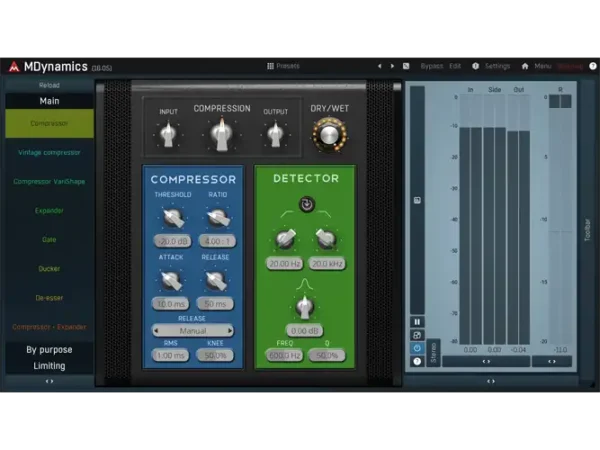
Task: Open the Manual release mode selector
Action: 193,331
